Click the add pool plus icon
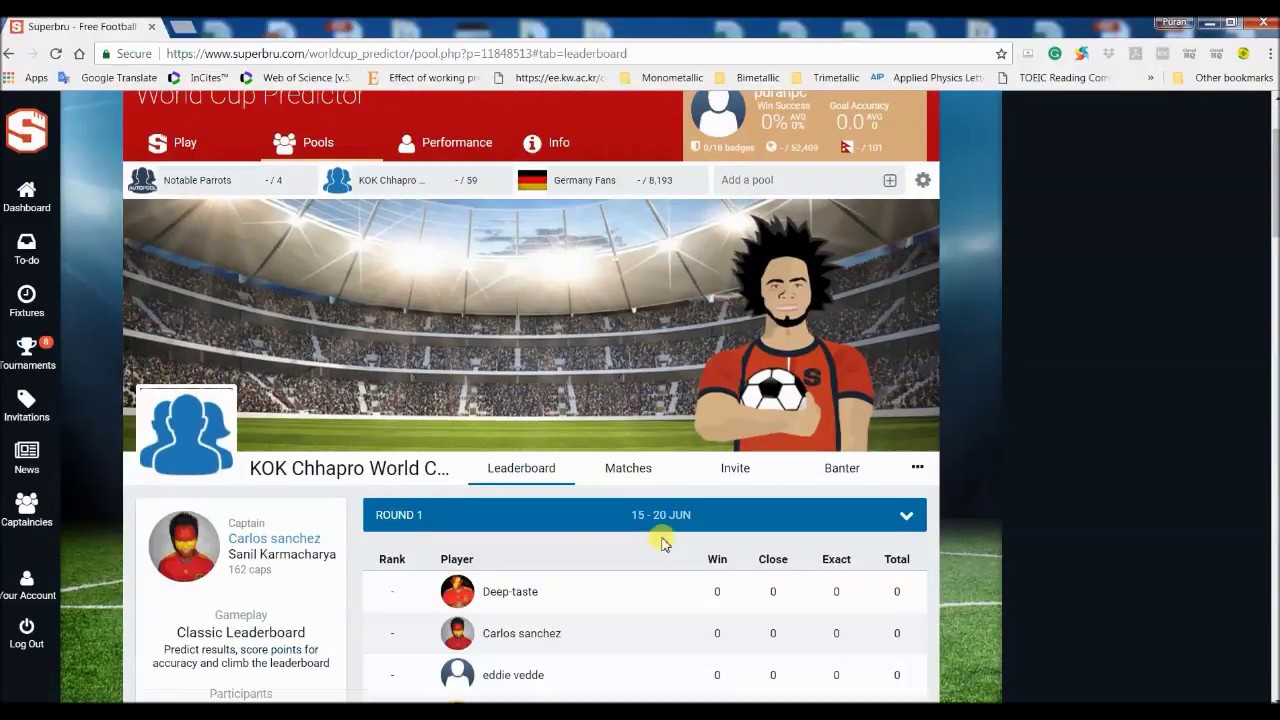Screen dimensions: 1280x720 [890, 180]
